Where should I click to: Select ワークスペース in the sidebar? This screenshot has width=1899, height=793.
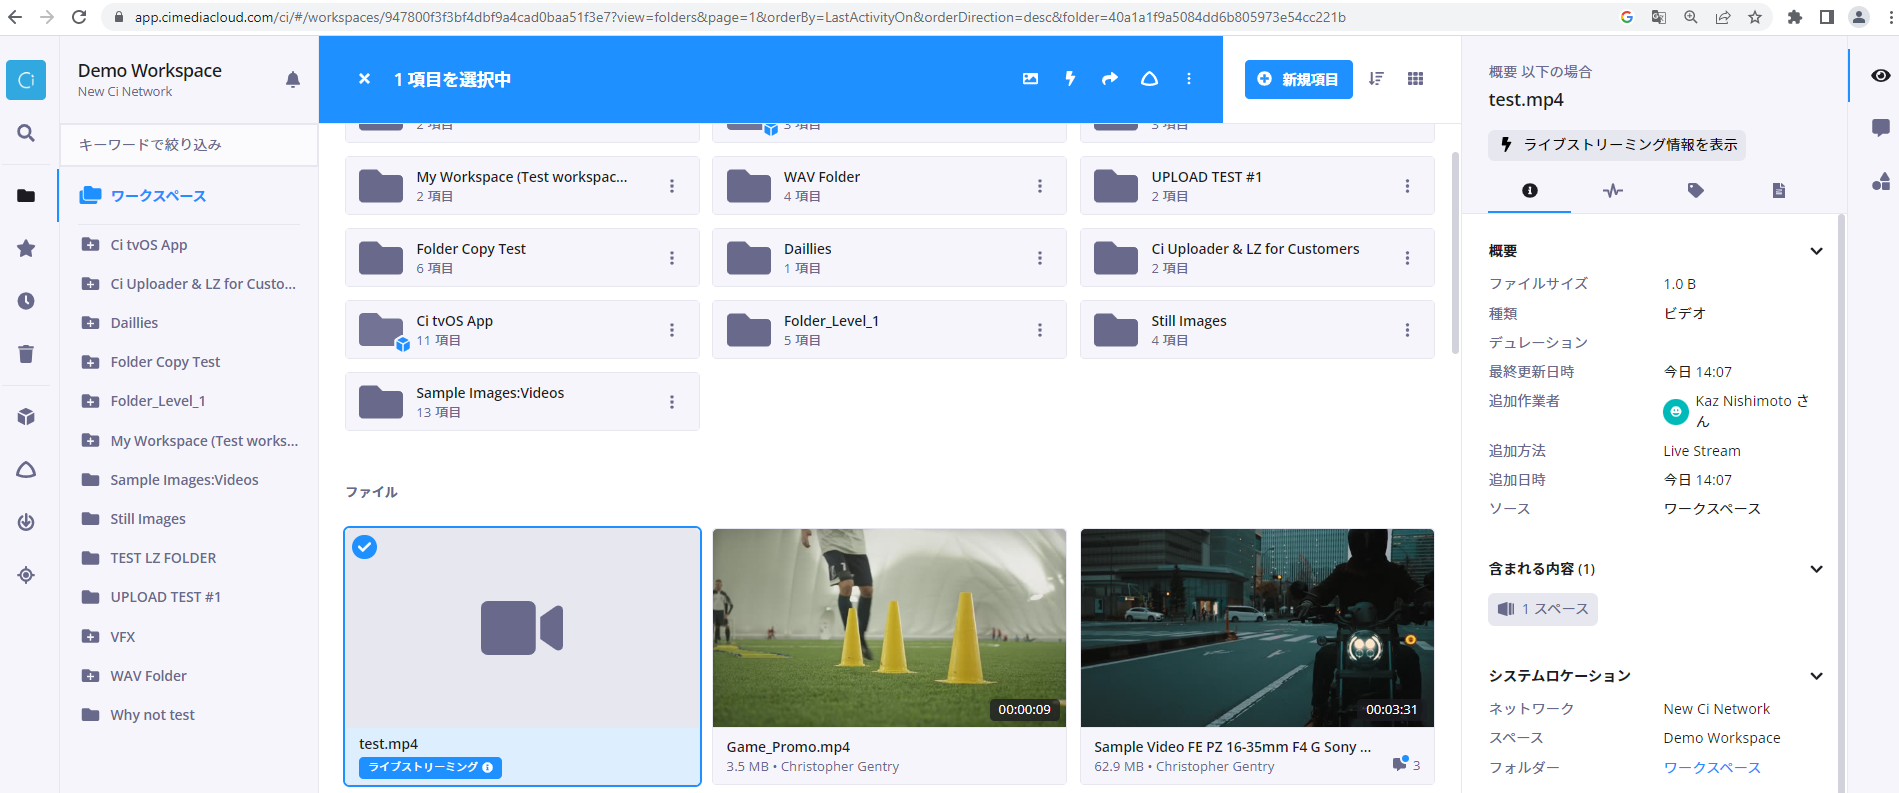click(x=158, y=196)
